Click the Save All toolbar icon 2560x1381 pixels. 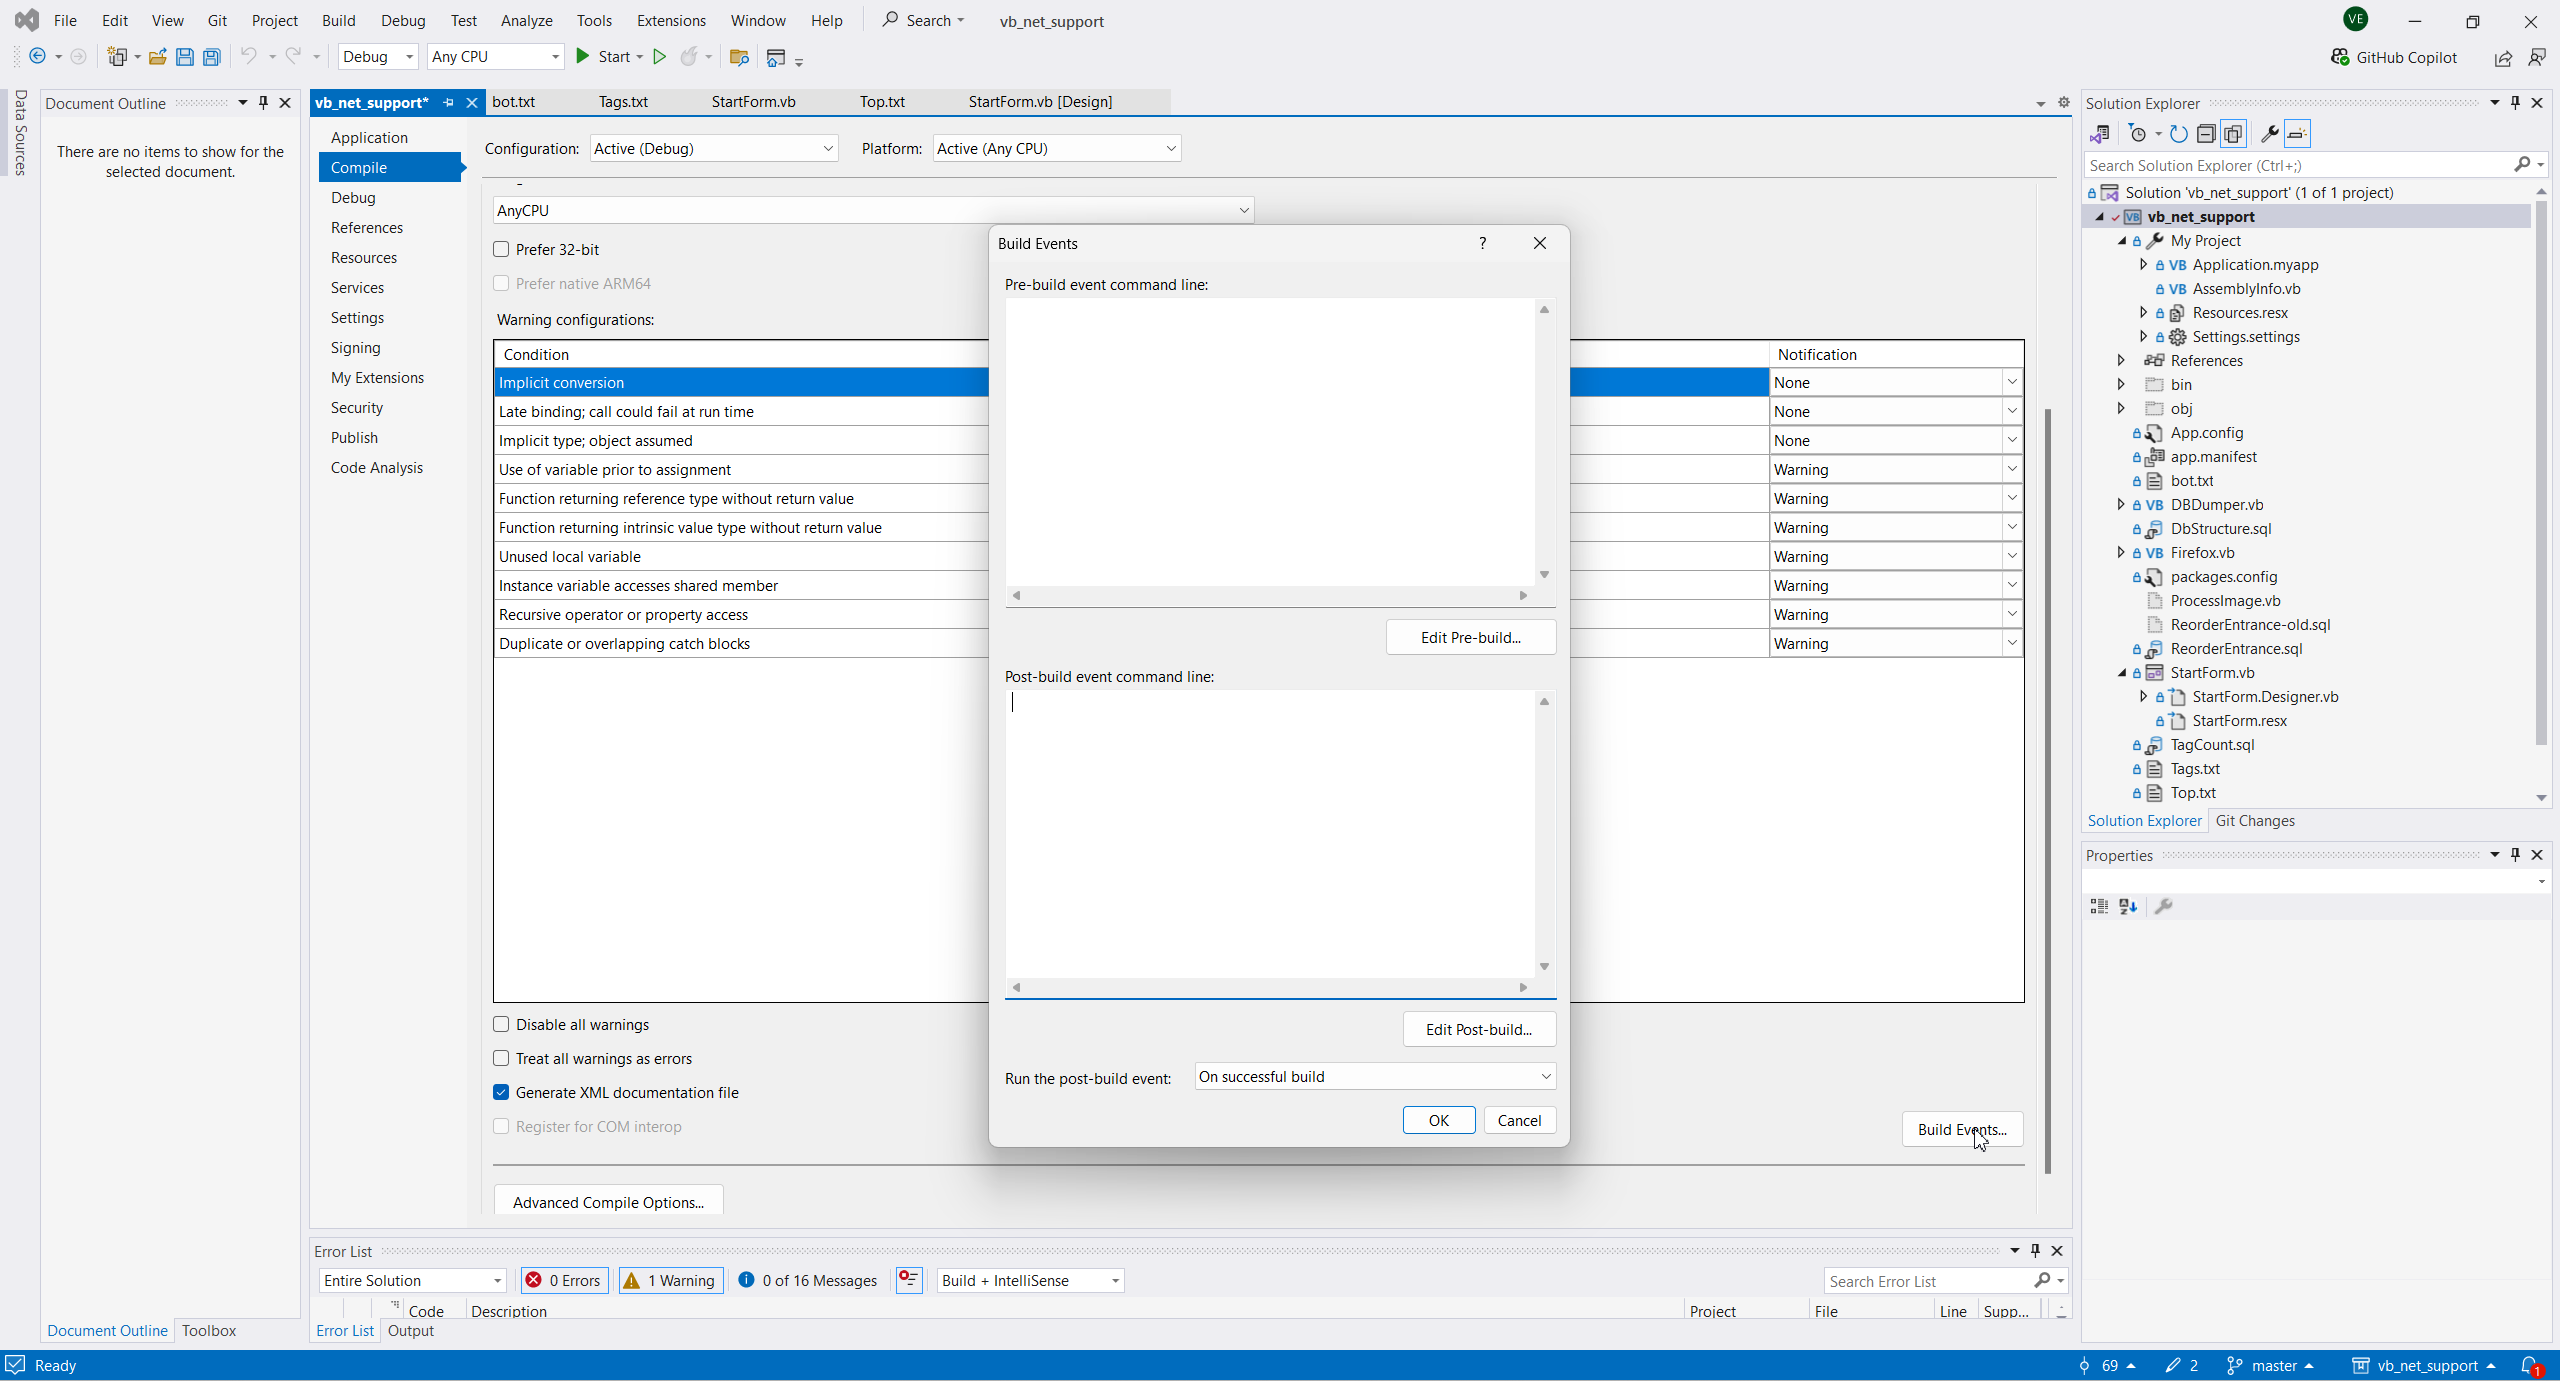212,57
